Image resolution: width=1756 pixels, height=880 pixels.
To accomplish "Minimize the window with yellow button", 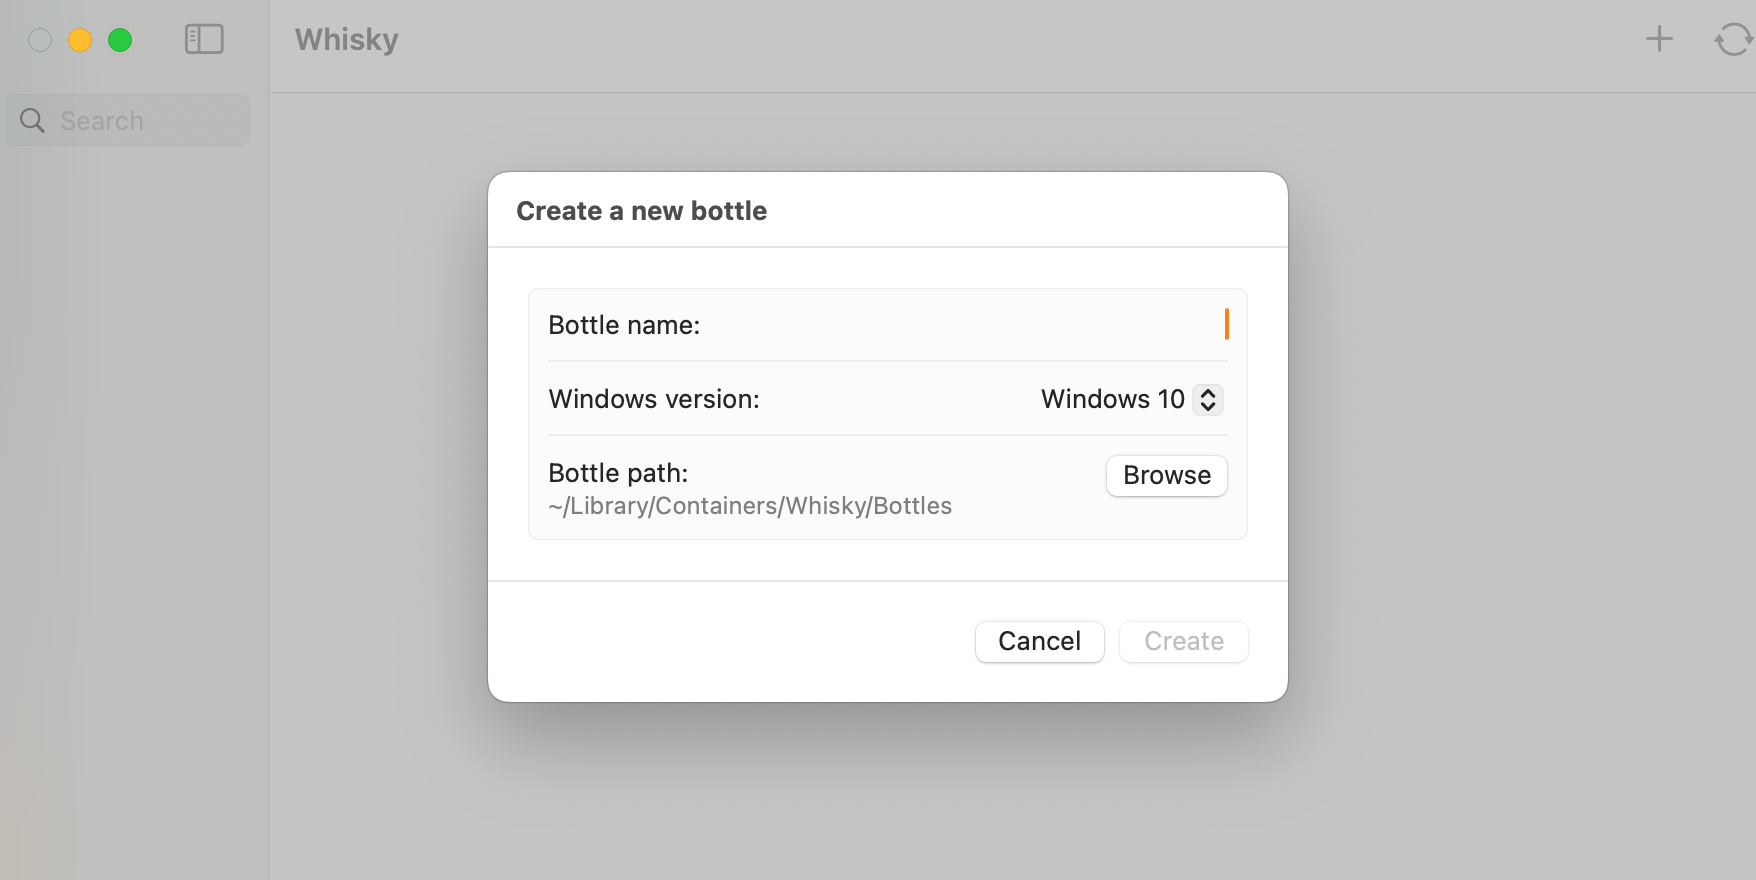I will 80,40.
